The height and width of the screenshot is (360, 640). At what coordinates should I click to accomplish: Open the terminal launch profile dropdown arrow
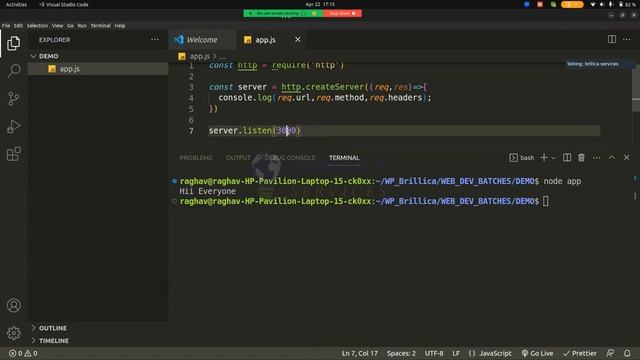[553, 158]
